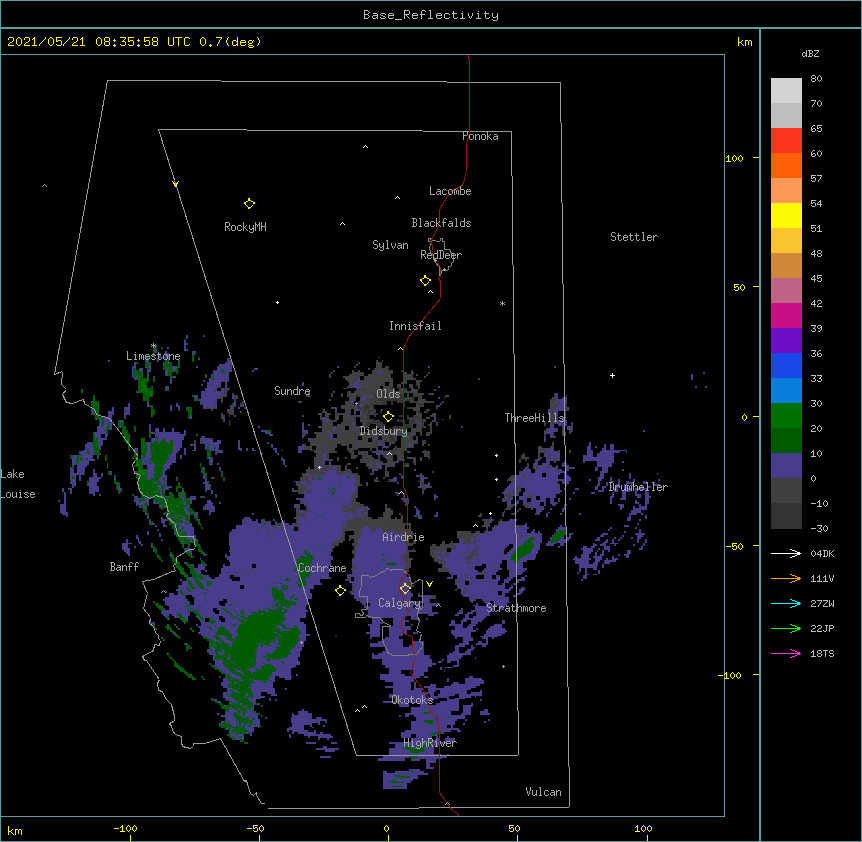
Task: Click the Didsbury label
Action: 384,431
